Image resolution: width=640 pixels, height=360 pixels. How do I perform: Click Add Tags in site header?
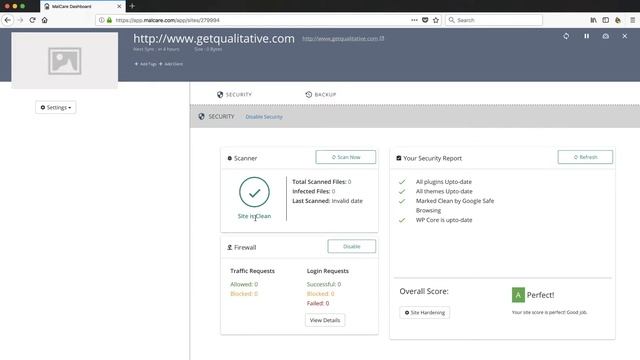pyautogui.click(x=145, y=64)
